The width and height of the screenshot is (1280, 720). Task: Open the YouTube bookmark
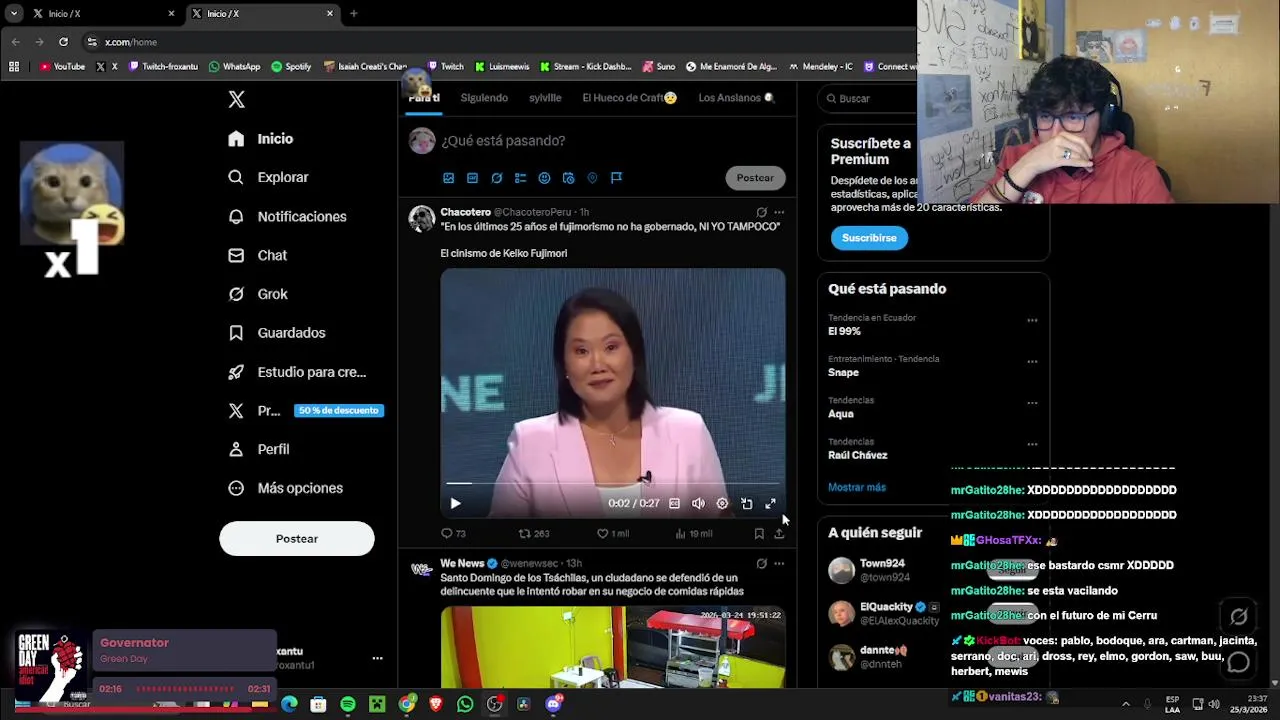[x=62, y=67]
